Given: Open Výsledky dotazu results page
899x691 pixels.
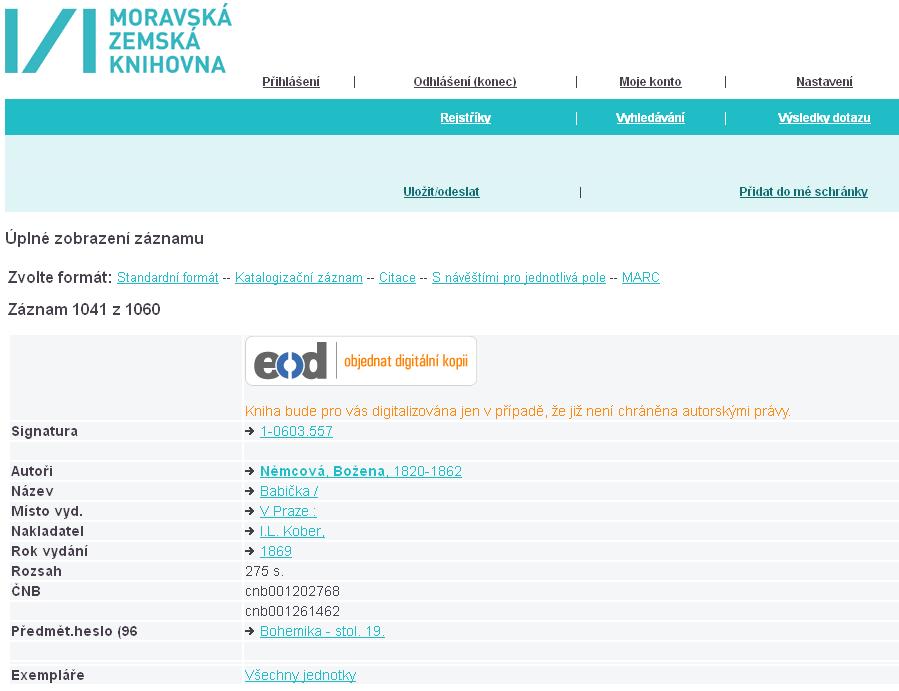Looking at the screenshot, I should click(x=824, y=118).
